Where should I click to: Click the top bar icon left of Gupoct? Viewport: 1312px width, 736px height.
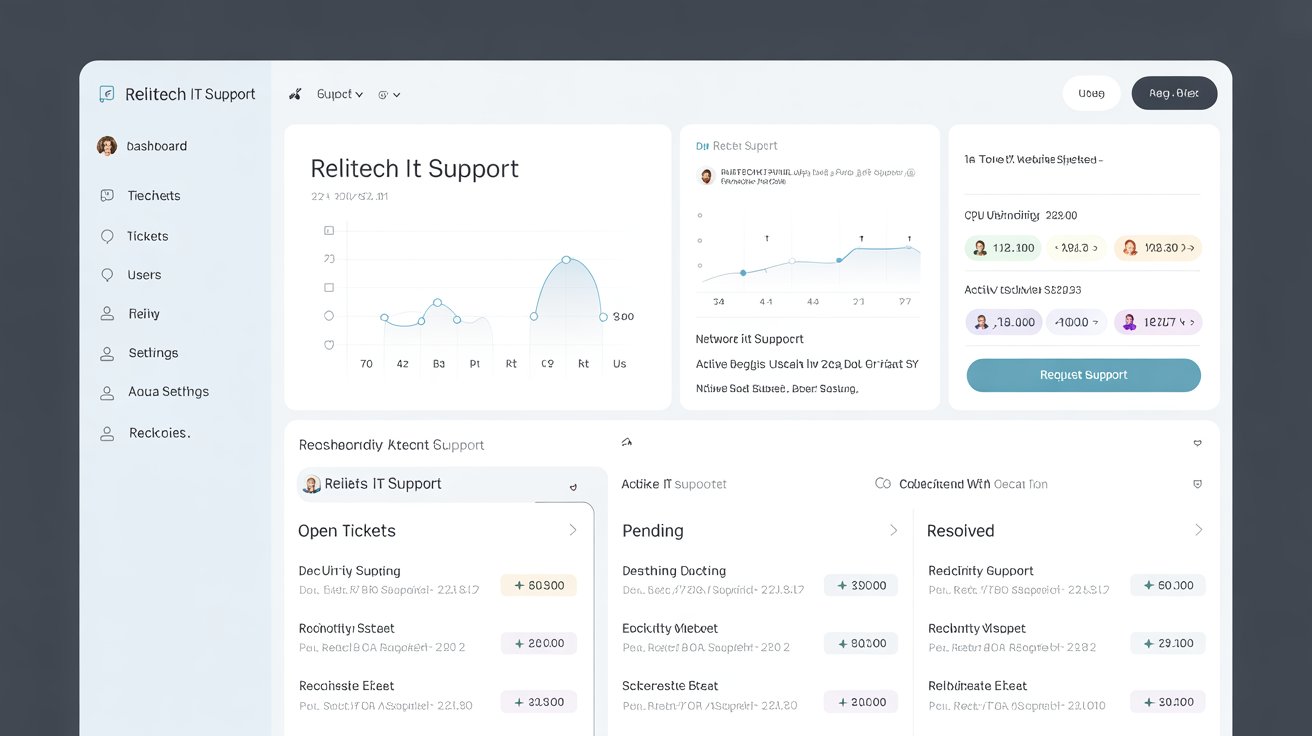point(295,94)
